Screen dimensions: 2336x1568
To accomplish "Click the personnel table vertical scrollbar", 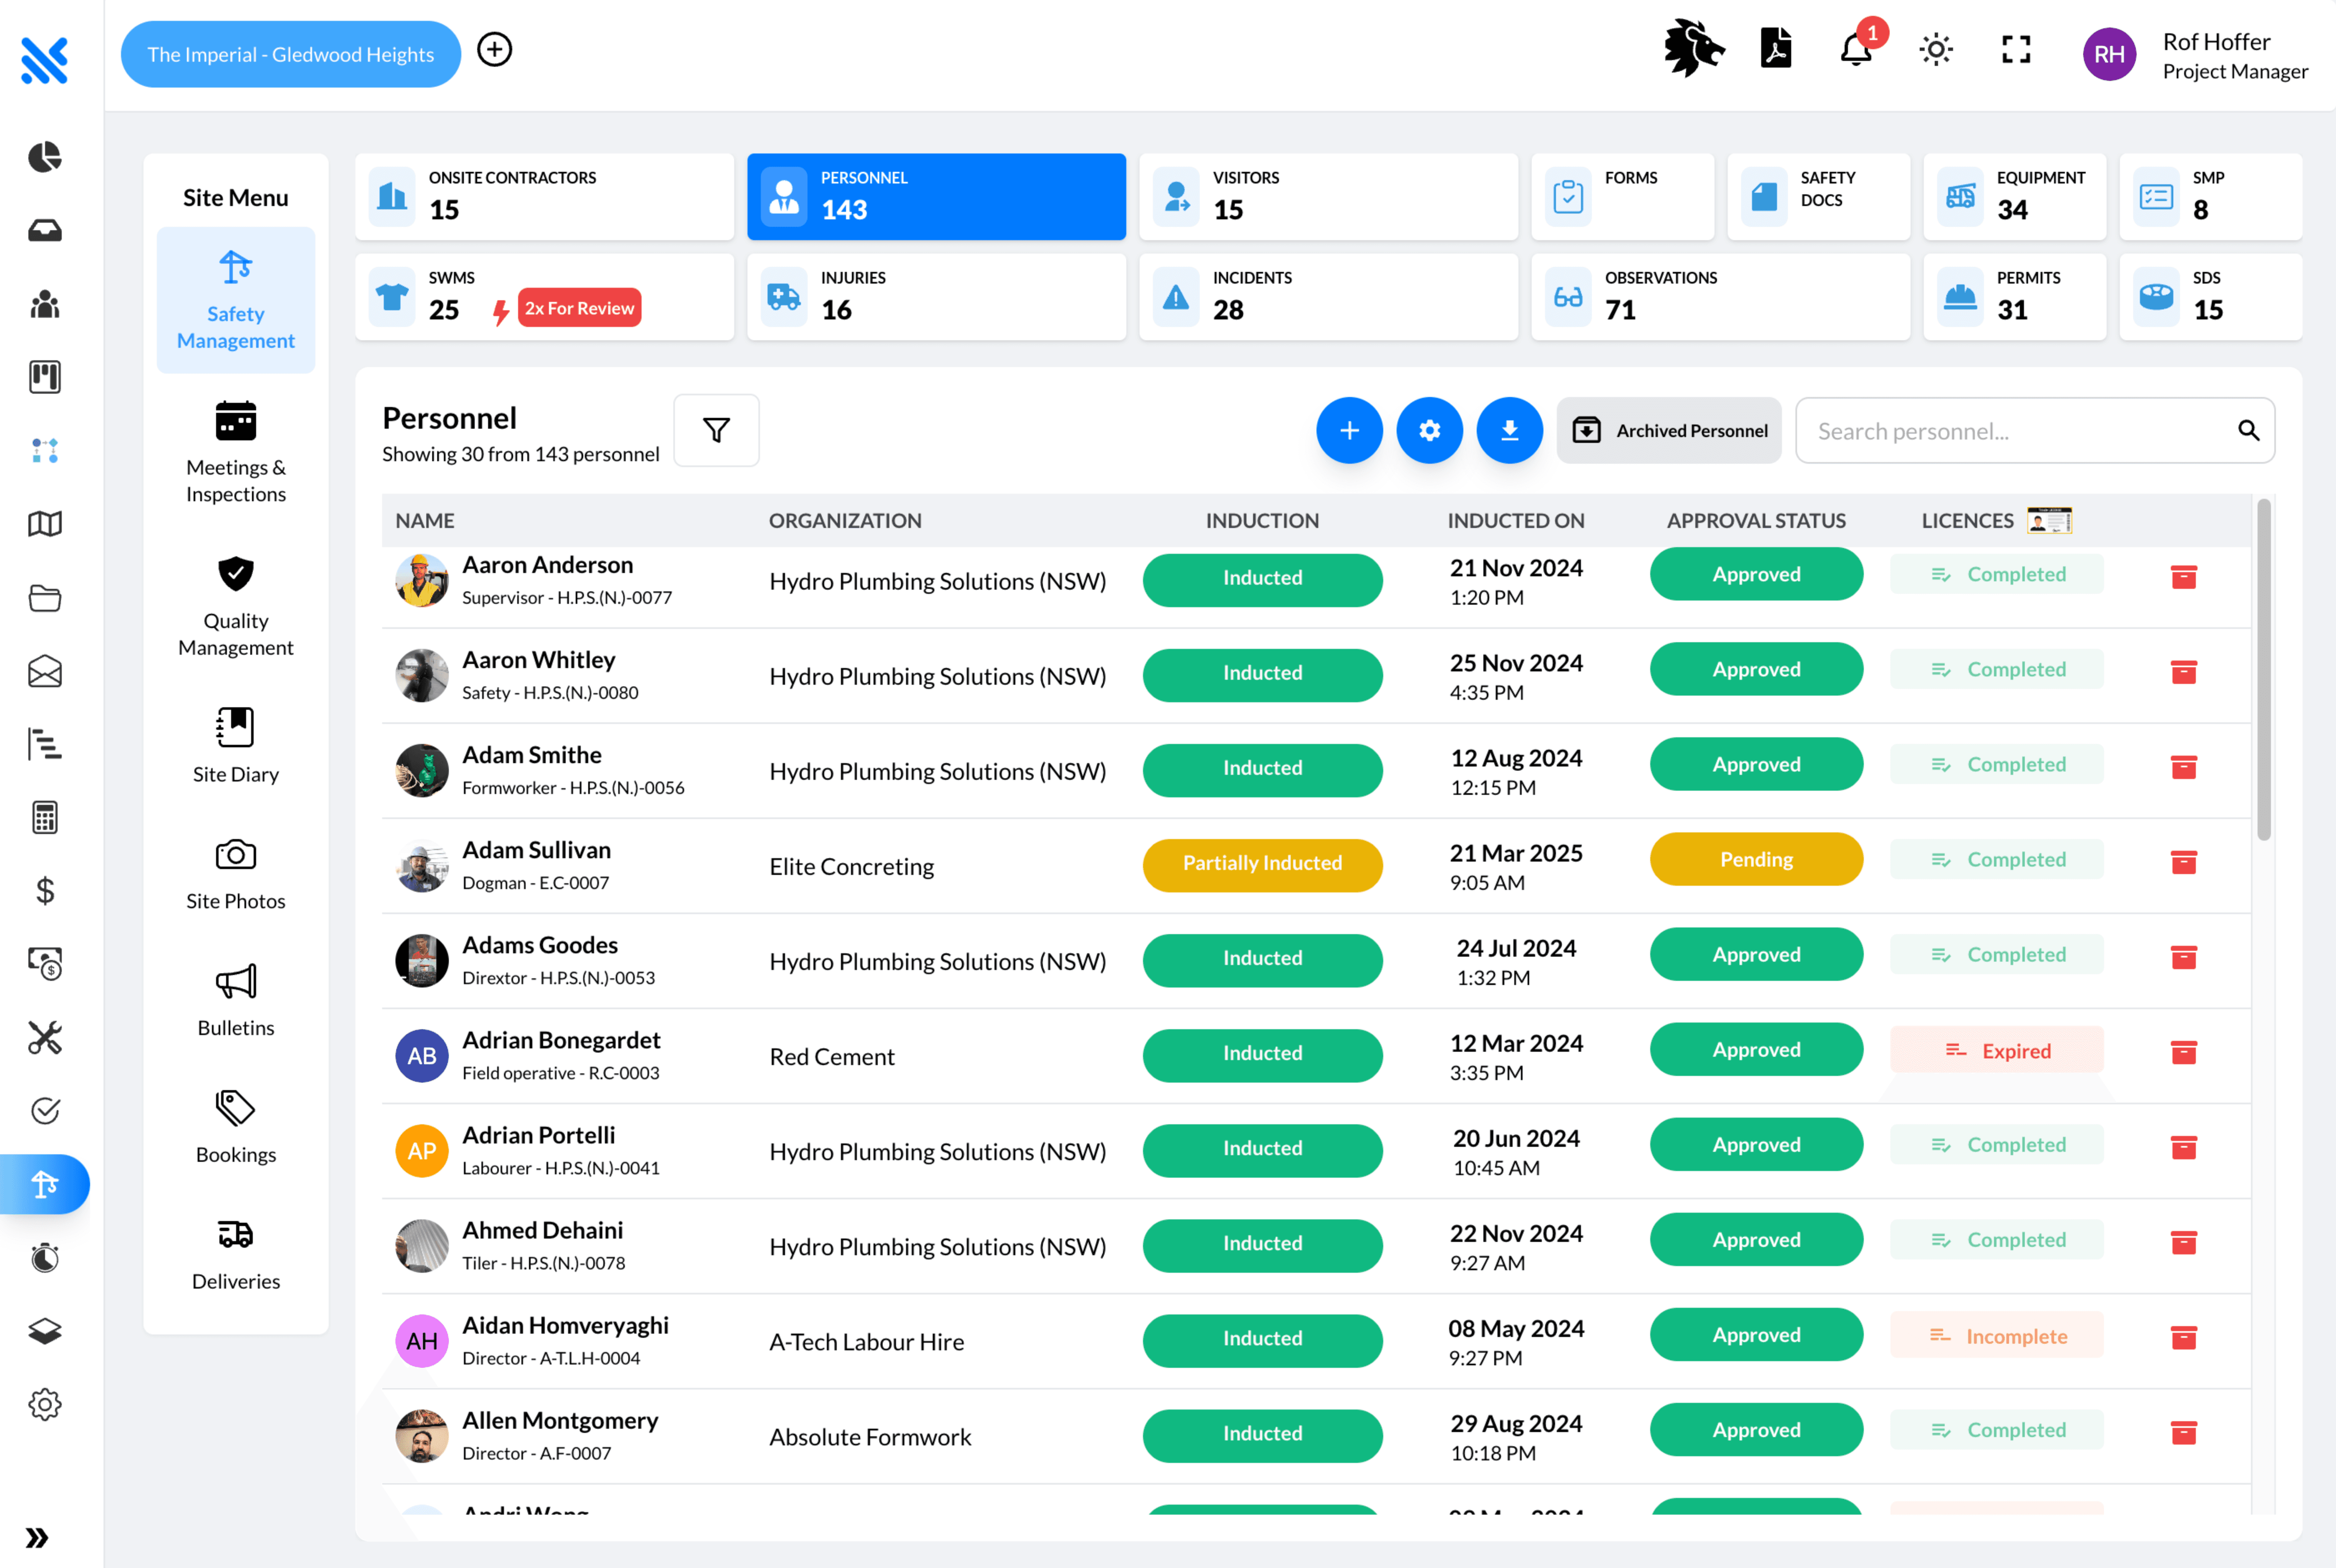I will click(2263, 670).
